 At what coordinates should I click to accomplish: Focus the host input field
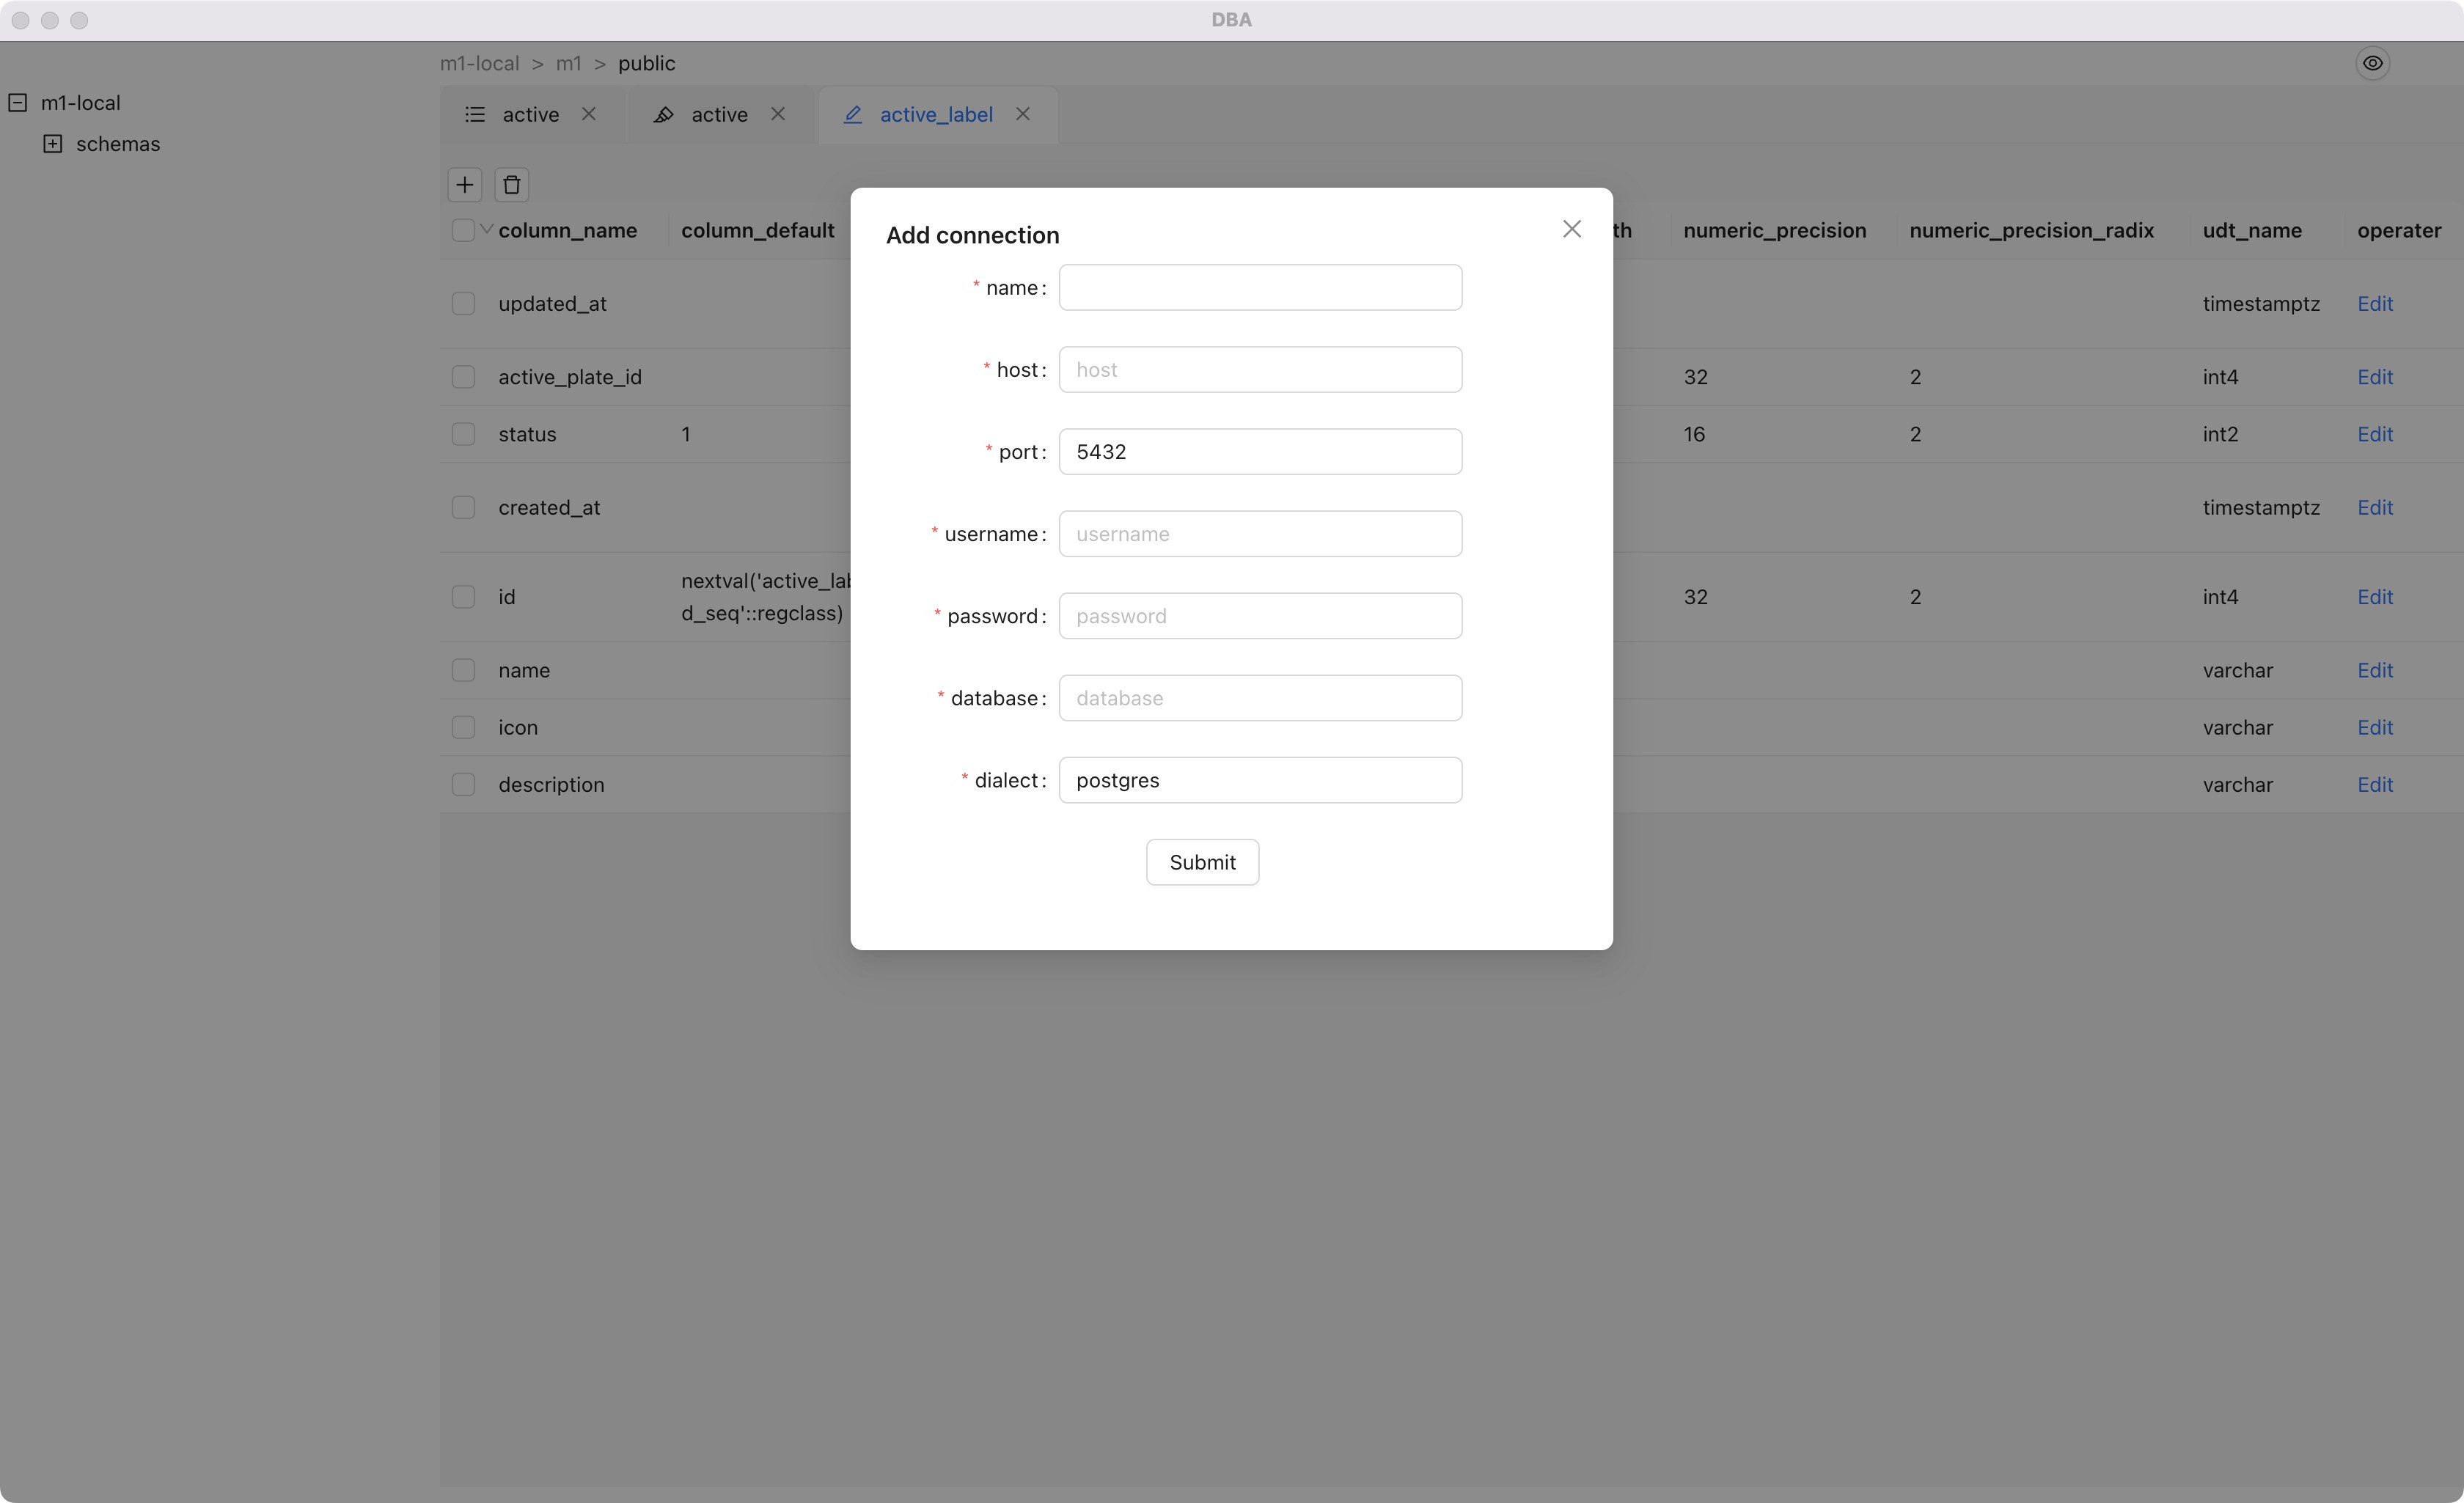[x=1260, y=370]
